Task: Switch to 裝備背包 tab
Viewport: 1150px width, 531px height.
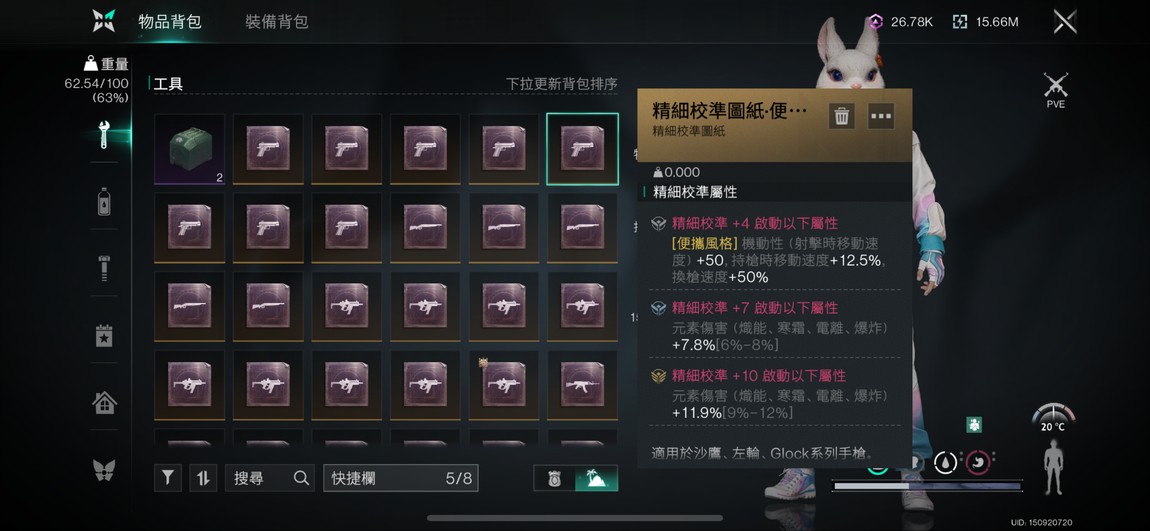Action: [276, 22]
